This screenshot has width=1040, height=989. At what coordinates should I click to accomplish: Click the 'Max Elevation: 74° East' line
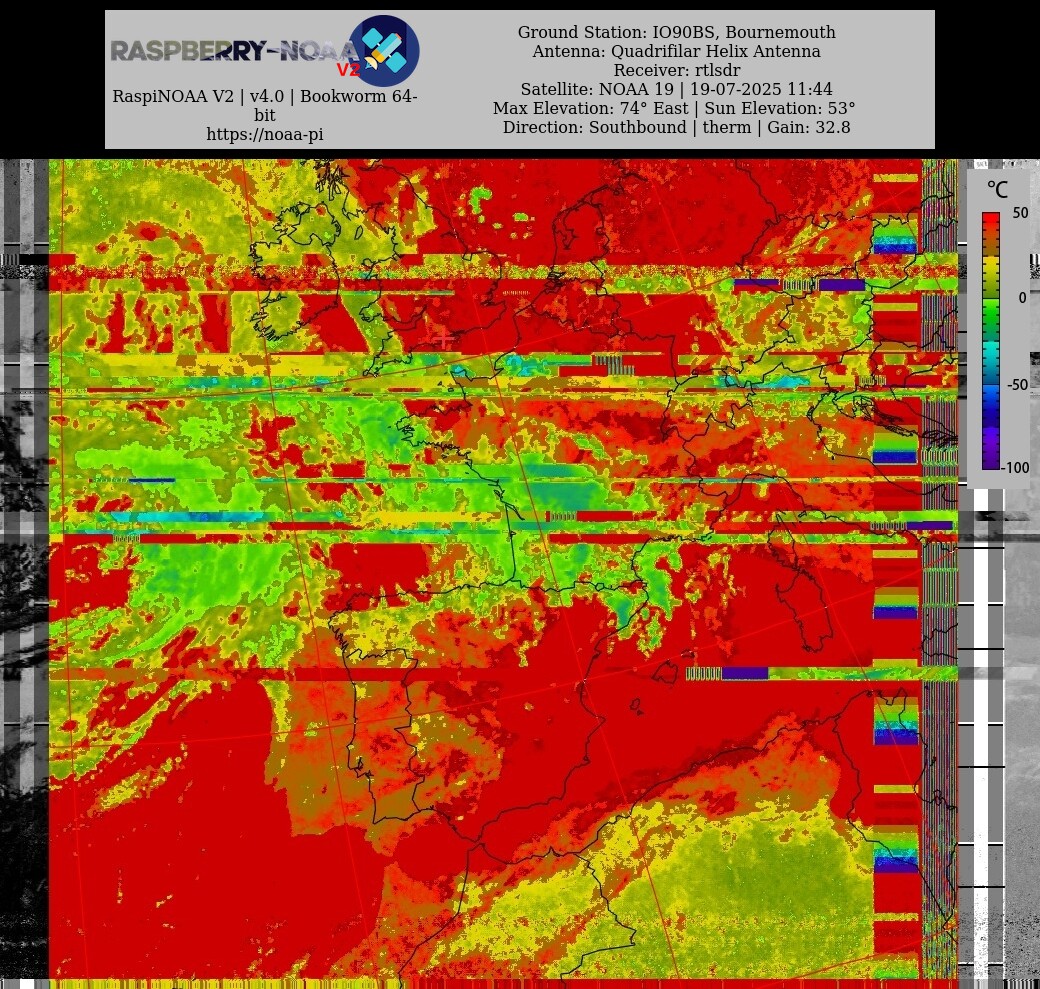674,108
